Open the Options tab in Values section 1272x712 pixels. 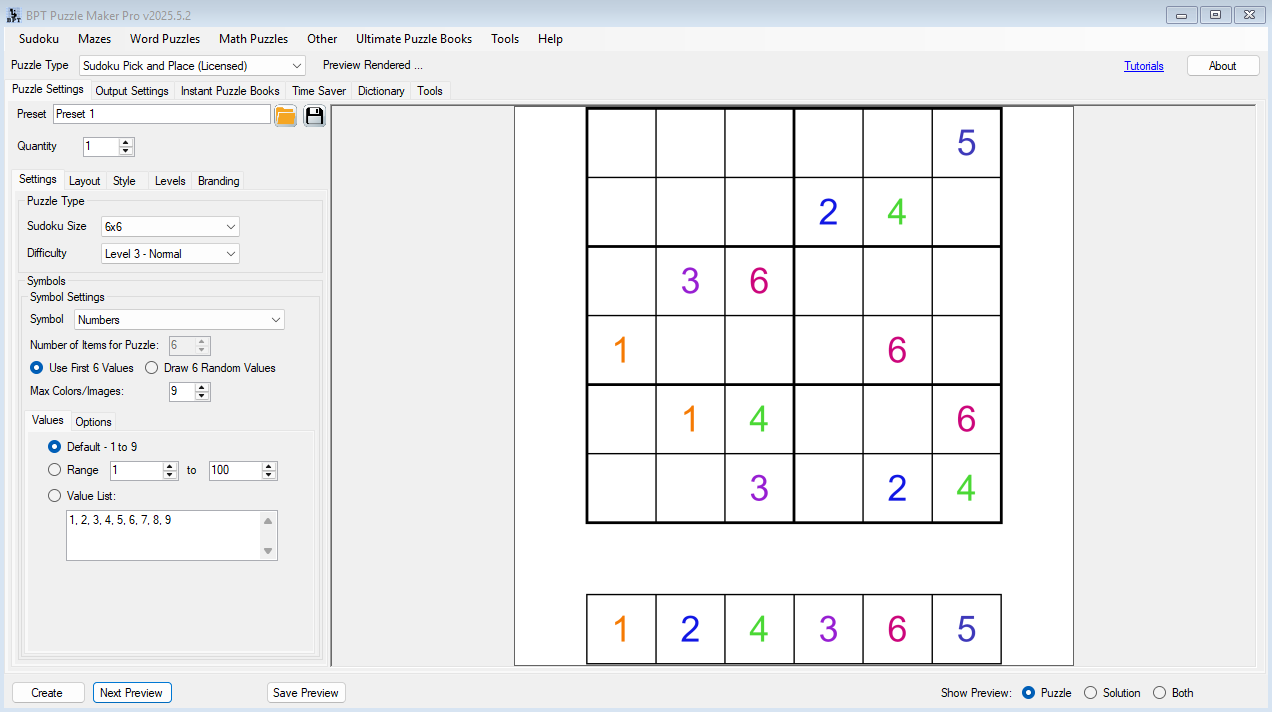pos(92,421)
